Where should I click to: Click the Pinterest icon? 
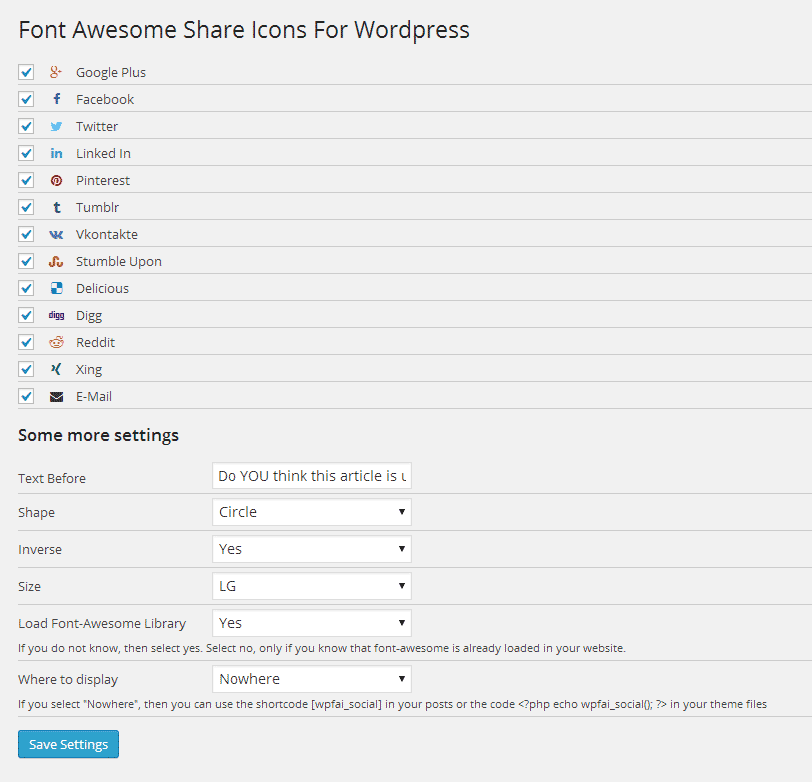coord(56,180)
